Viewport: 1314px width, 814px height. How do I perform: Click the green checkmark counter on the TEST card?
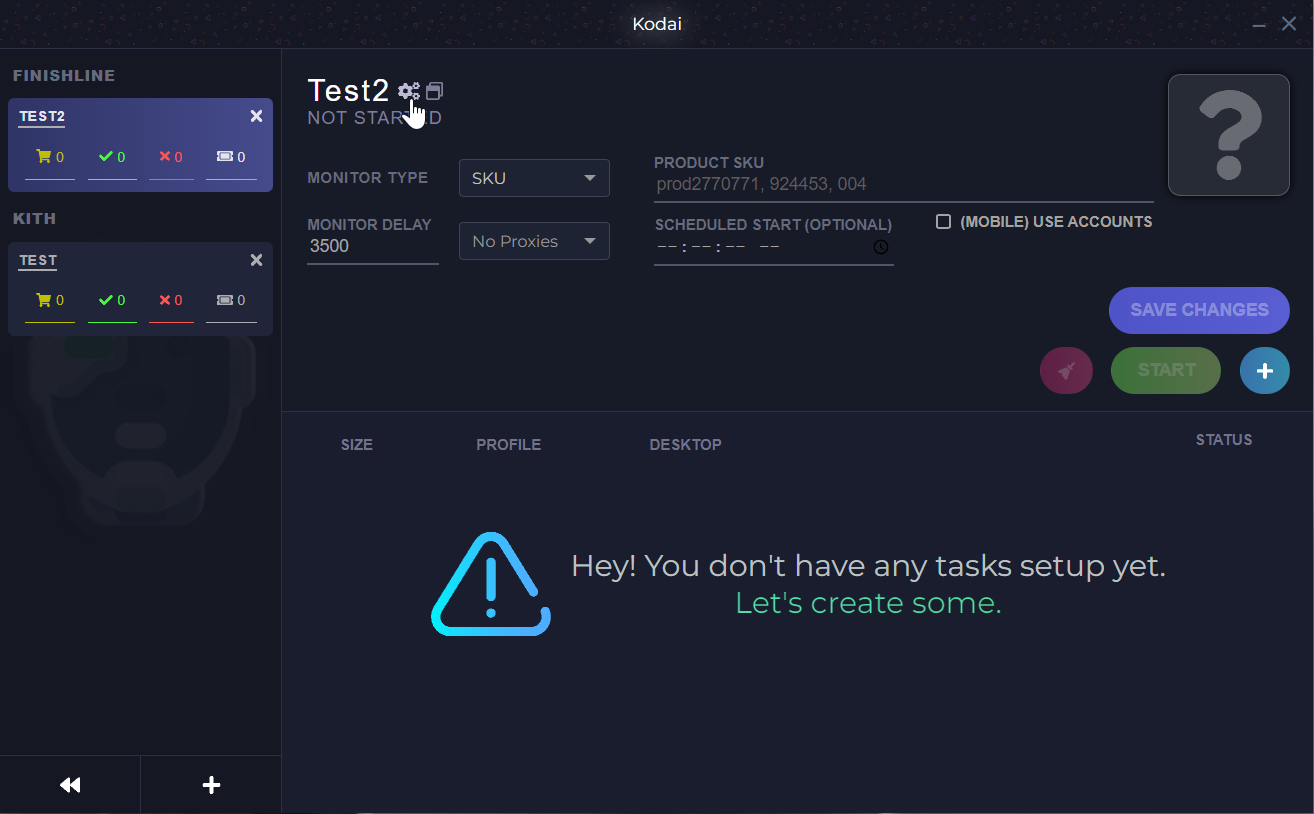click(112, 300)
